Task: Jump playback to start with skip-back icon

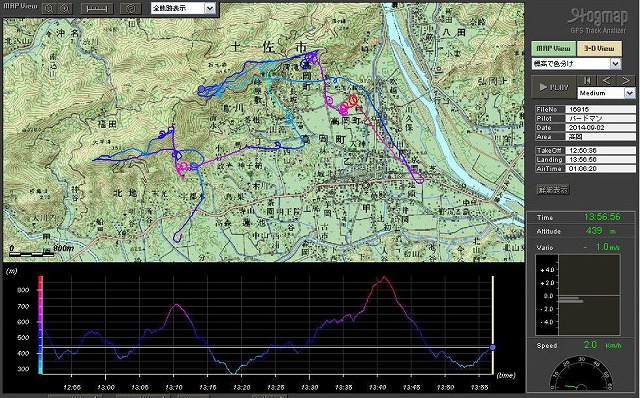Action: [x=587, y=80]
